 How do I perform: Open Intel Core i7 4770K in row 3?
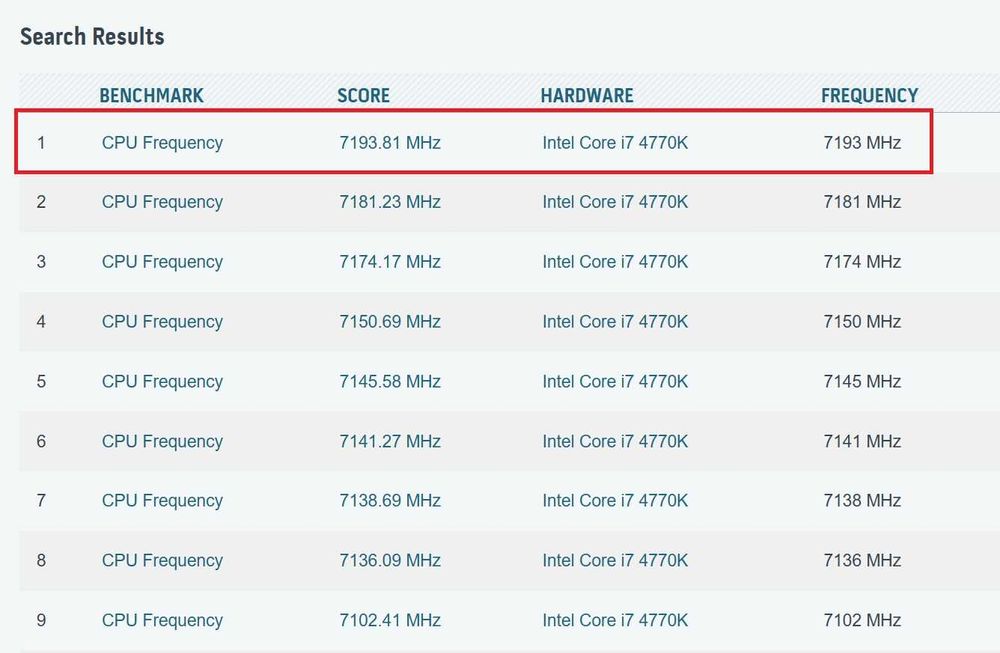tap(615, 261)
